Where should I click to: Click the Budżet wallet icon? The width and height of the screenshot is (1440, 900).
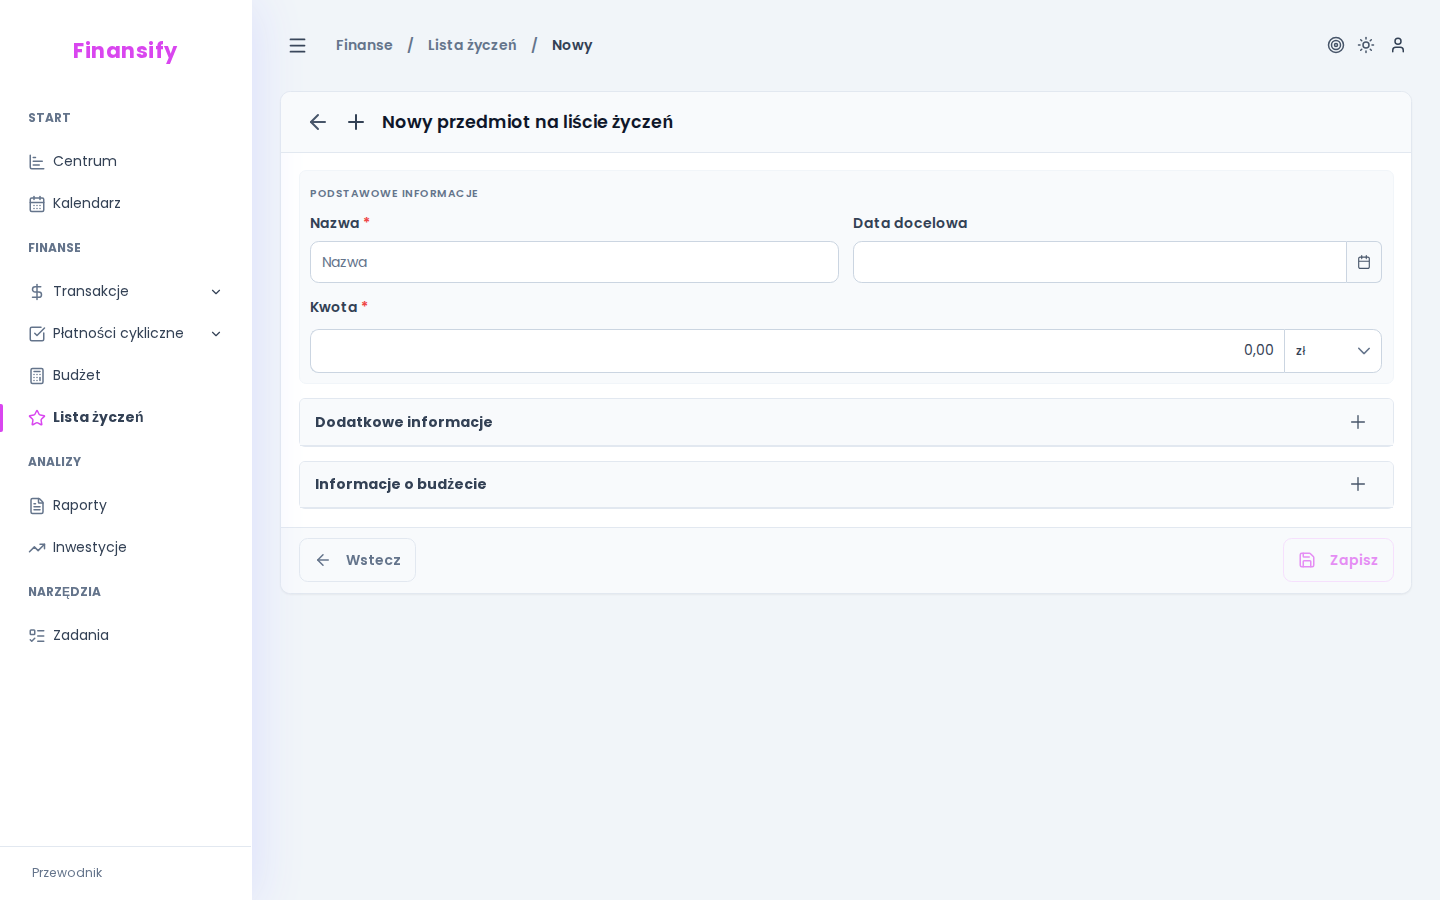[37, 375]
